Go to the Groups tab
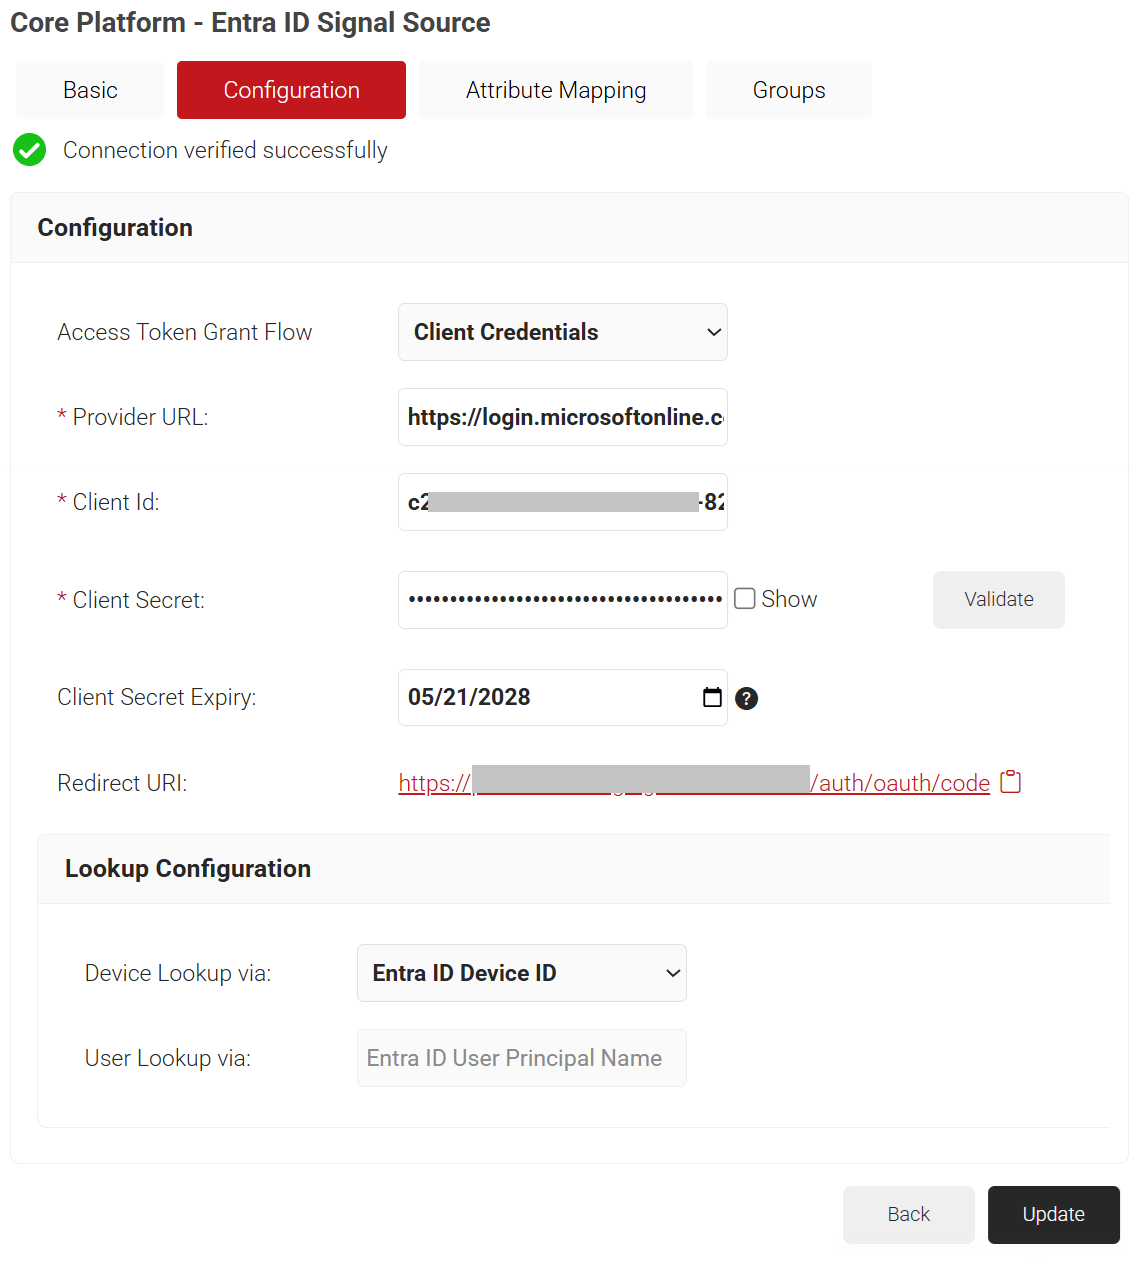The image size is (1134, 1263). 789,90
